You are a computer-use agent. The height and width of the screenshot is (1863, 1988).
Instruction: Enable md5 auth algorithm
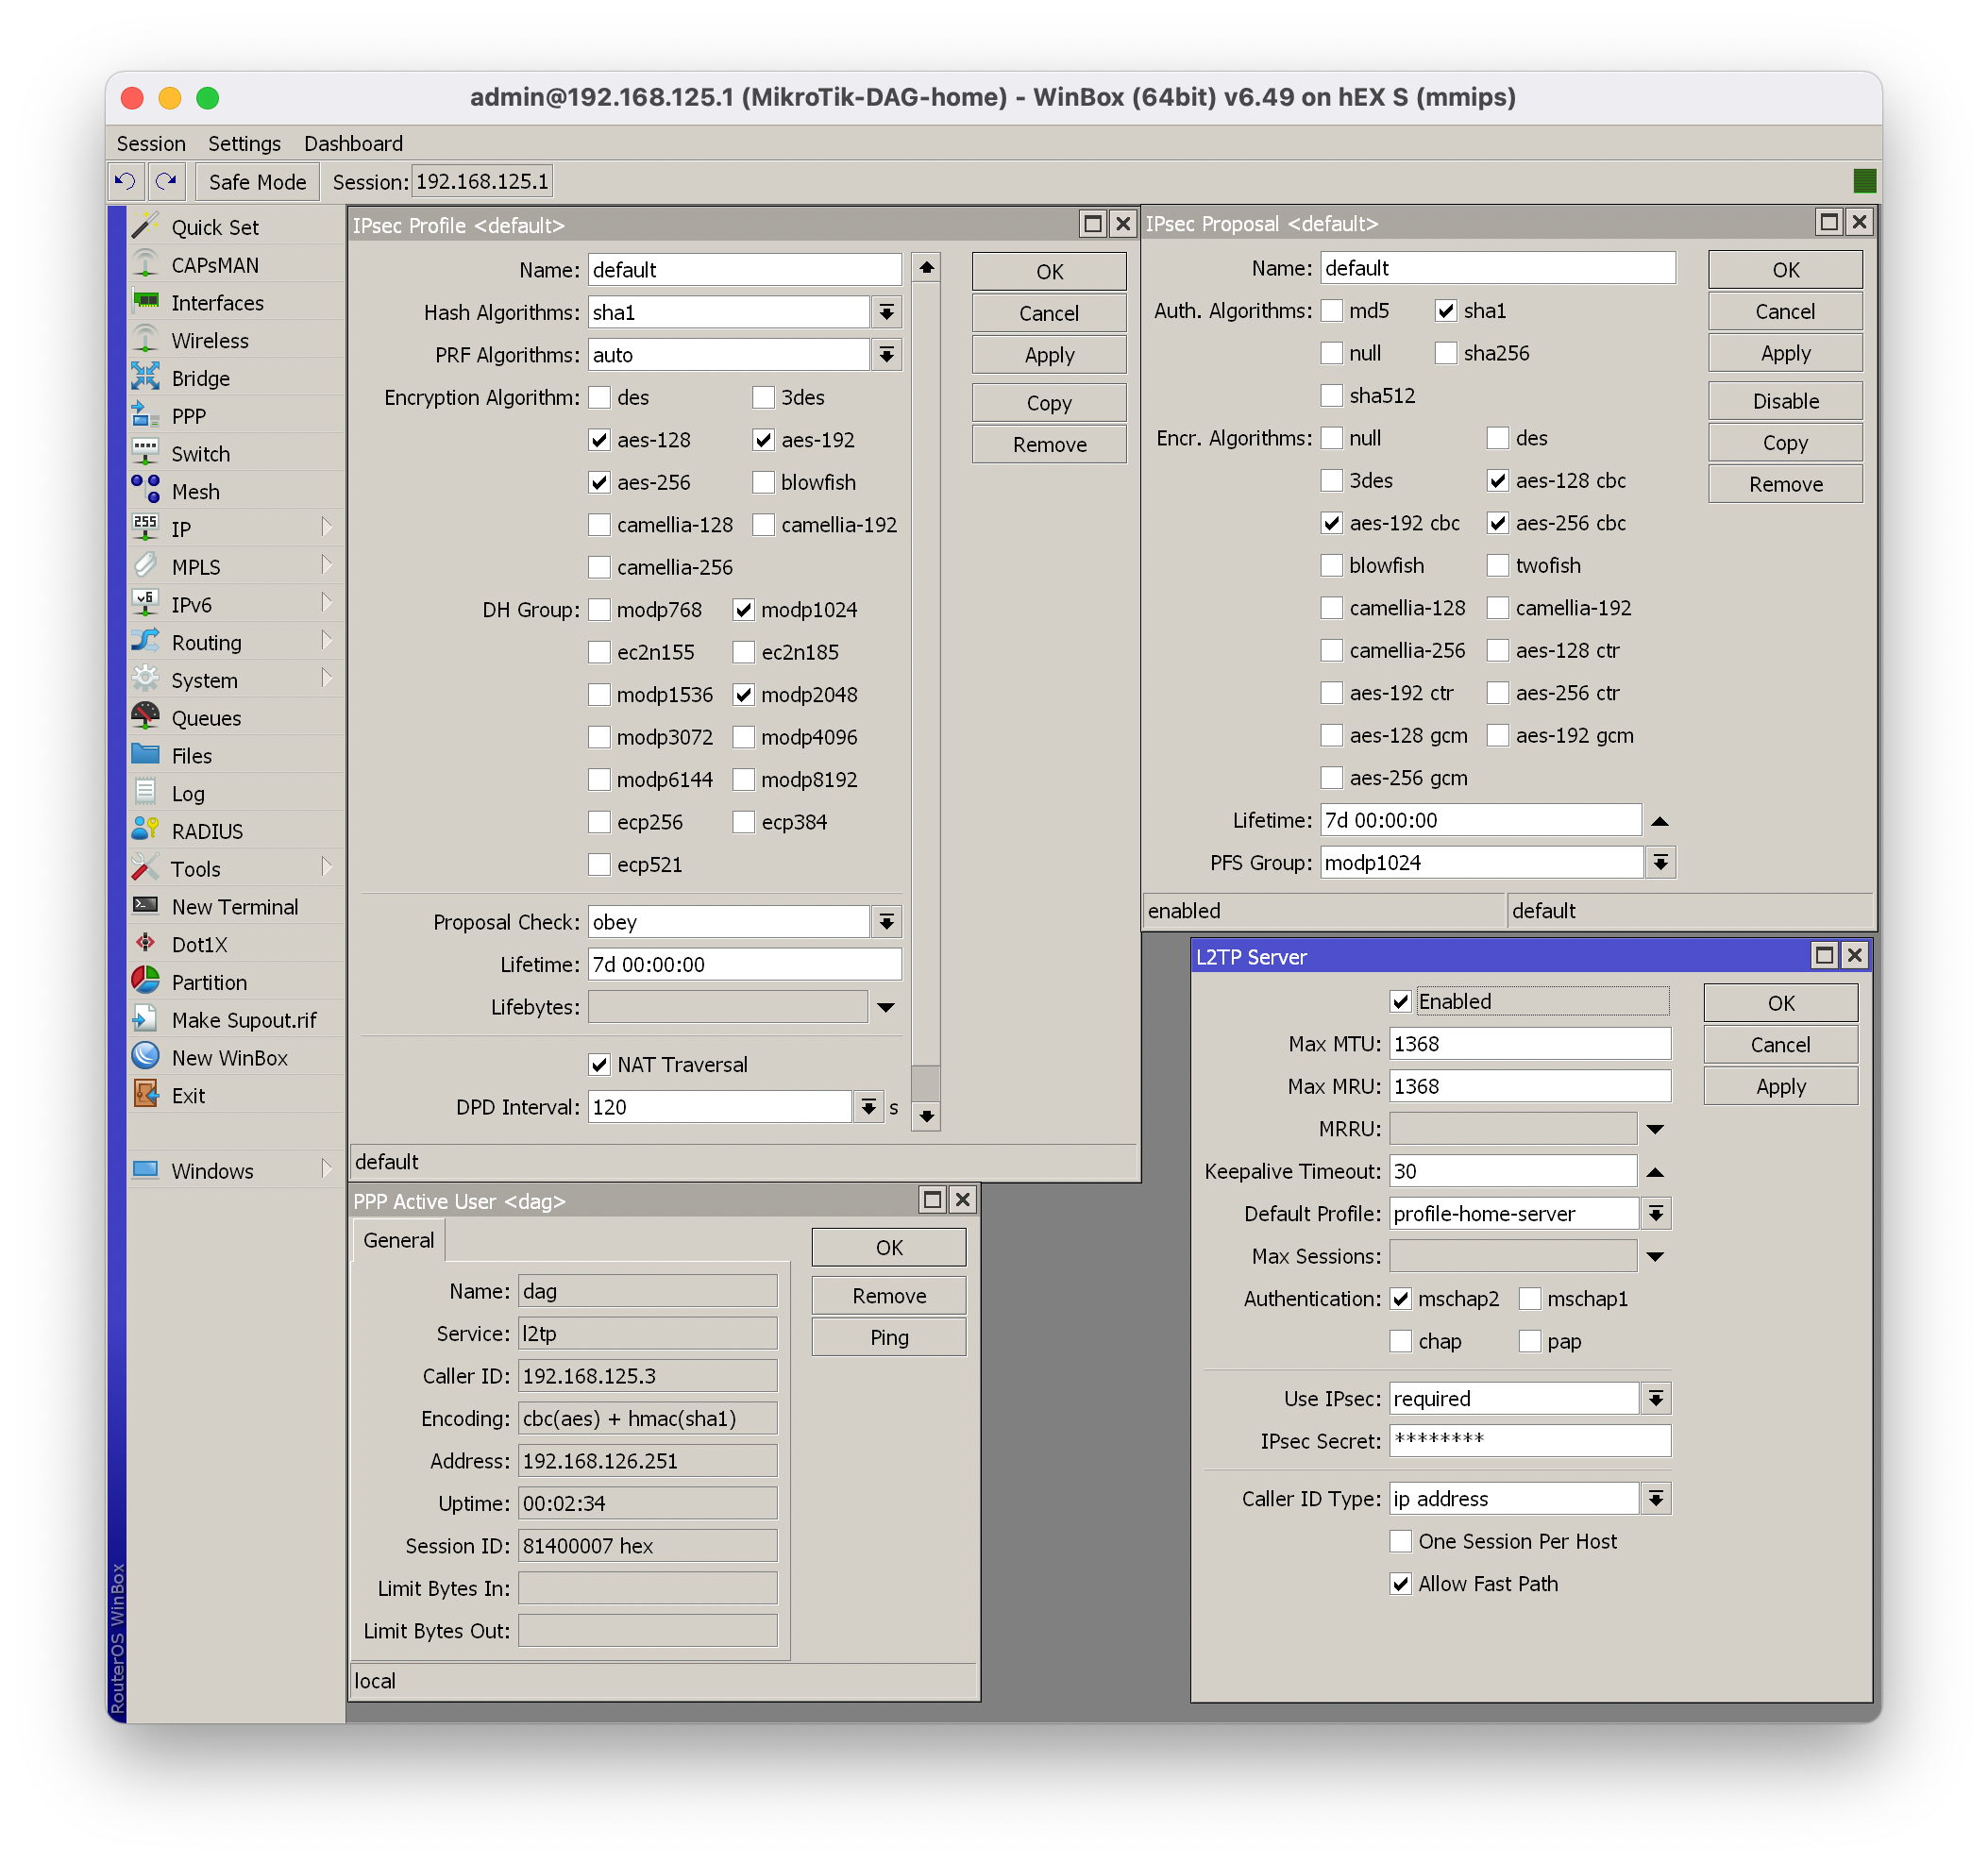click(1332, 311)
